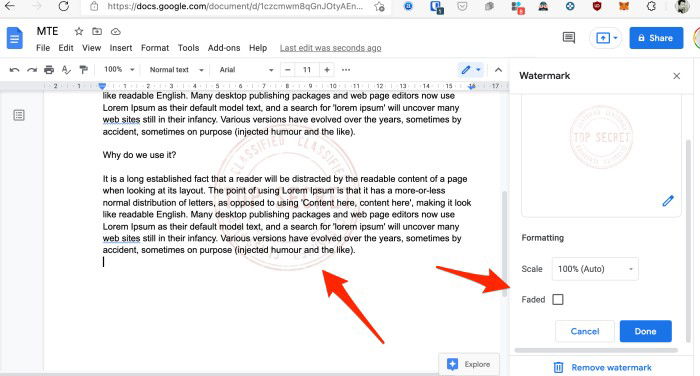Go back in the browser
This screenshot has height=376, width=700.
click(9, 6)
